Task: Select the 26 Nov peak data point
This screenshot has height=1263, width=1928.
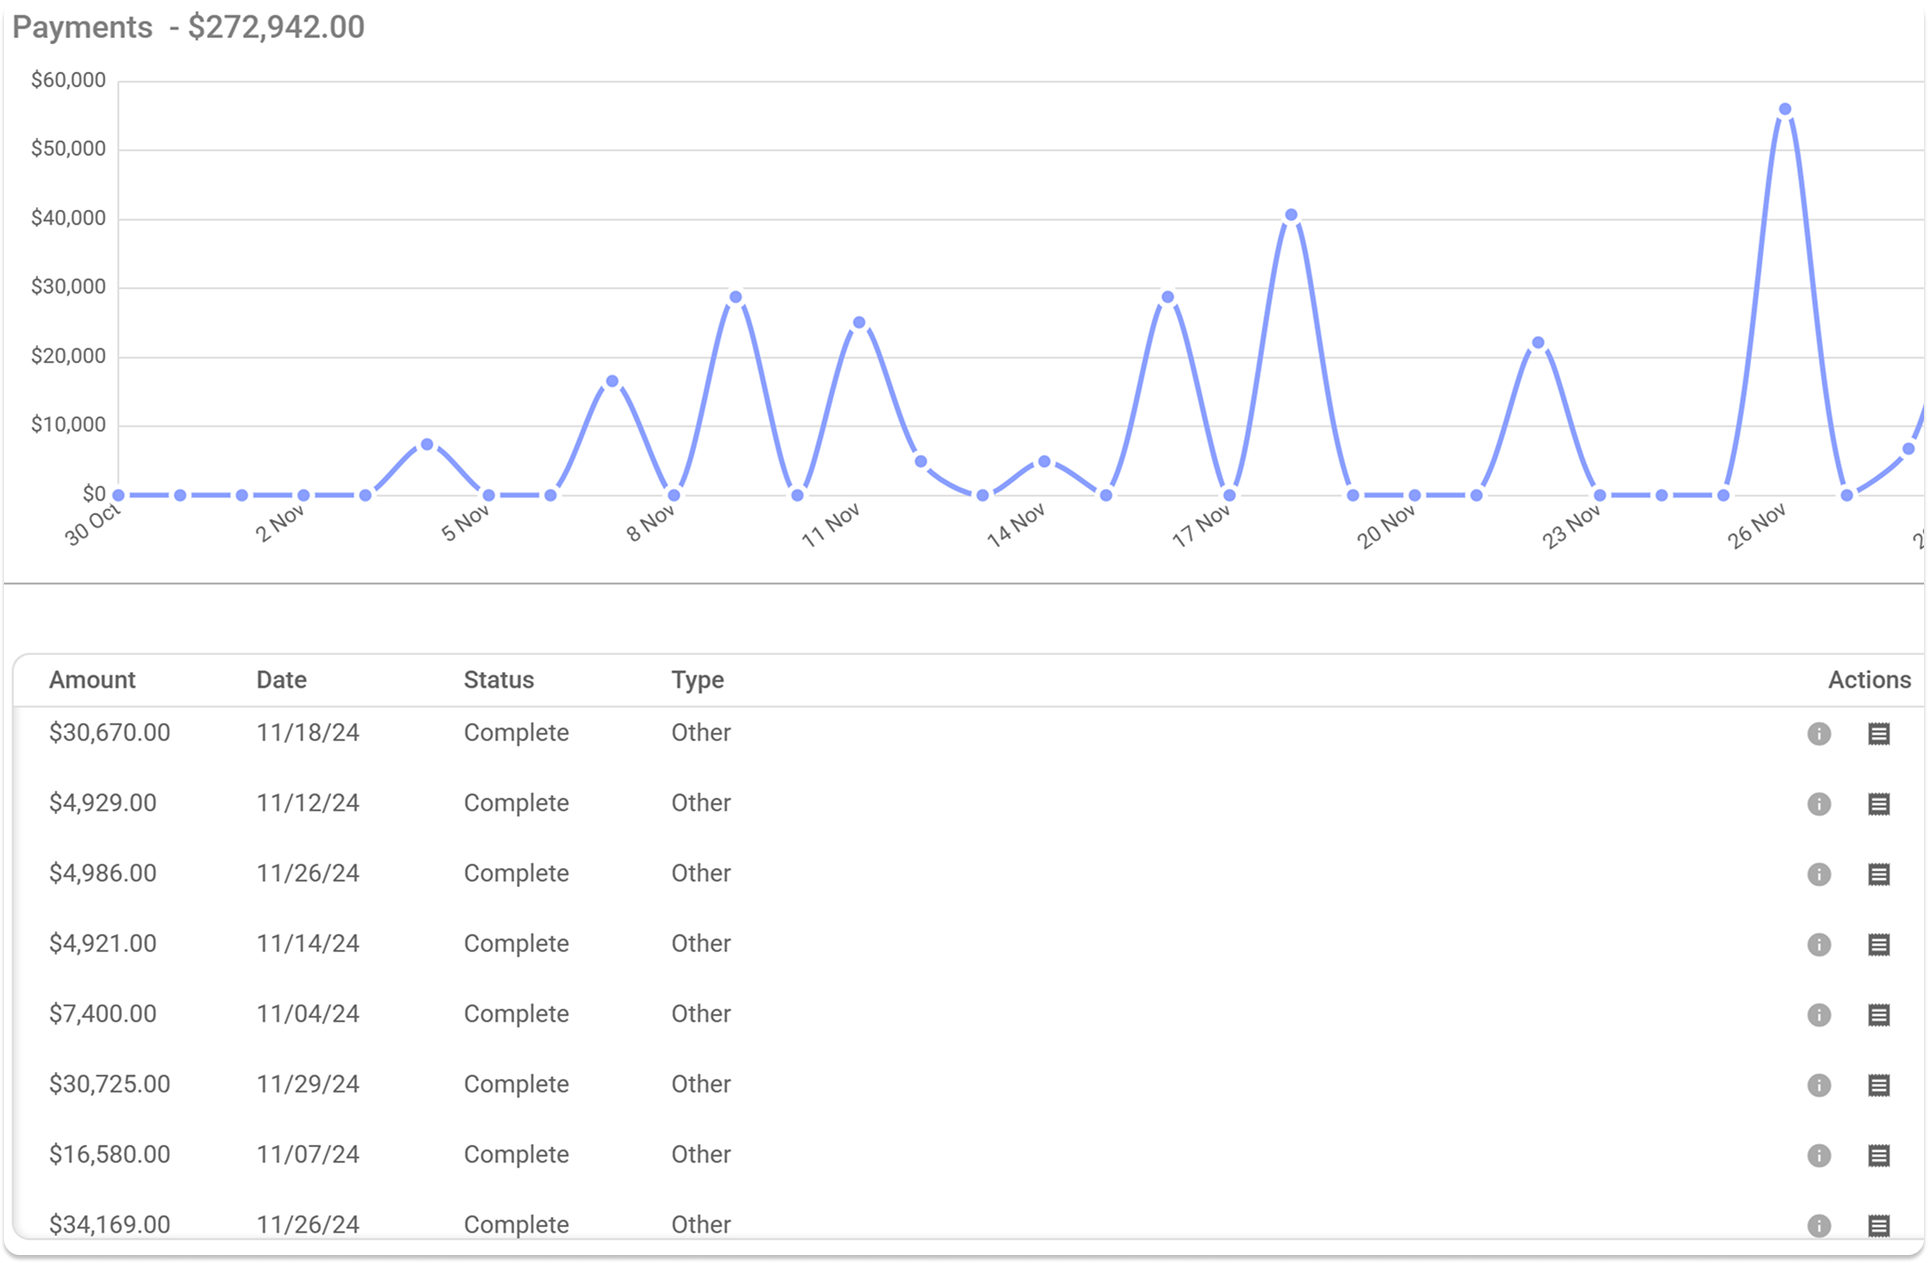Action: [x=1785, y=110]
